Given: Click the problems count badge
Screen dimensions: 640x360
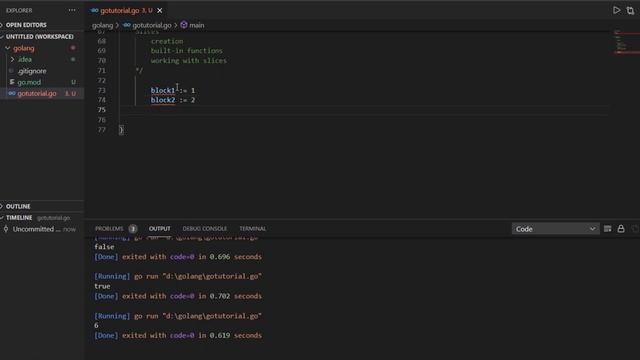Looking at the screenshot, I should pyautogui.click(x=133, y=229).
